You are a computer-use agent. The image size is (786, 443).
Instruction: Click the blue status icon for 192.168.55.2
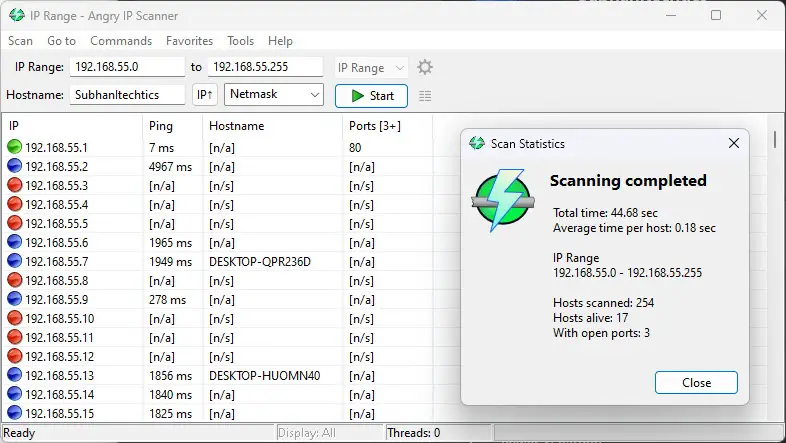pyautogui.click(x=15, y=166)
